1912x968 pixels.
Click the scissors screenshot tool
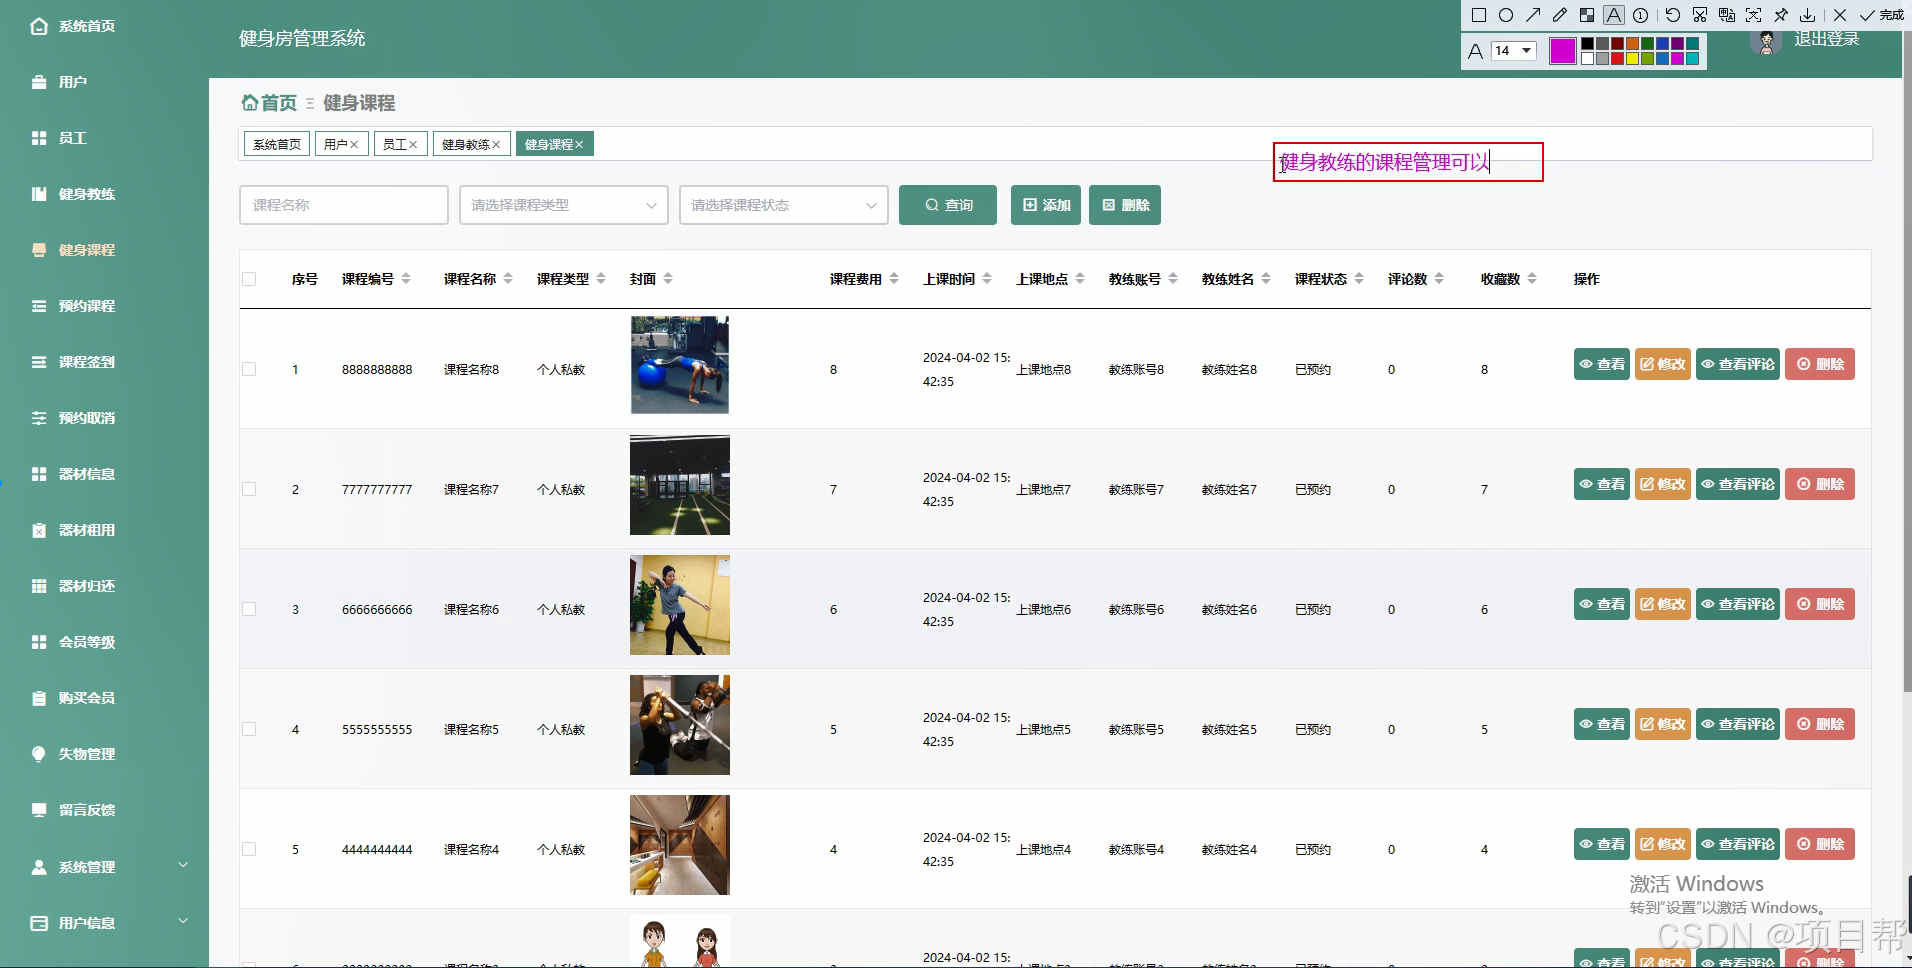pos(1700,15)
